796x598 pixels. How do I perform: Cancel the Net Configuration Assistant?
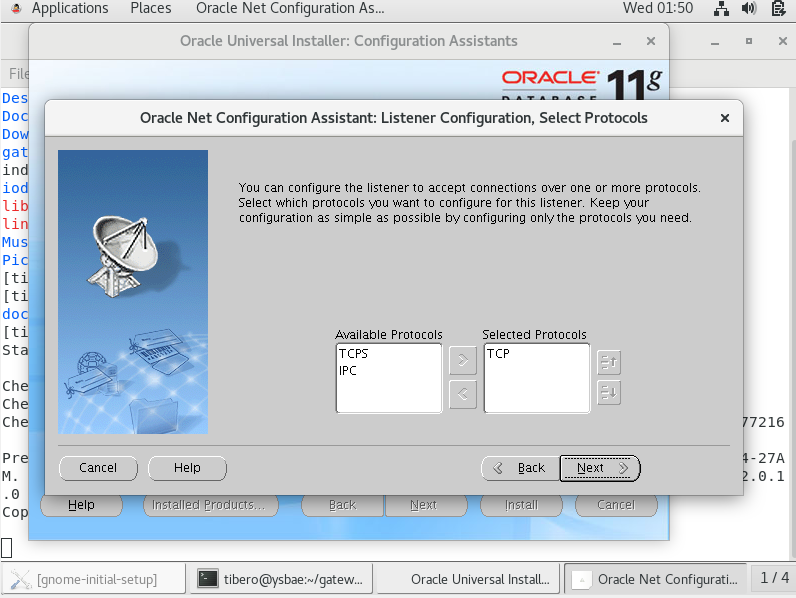point(98,468)
